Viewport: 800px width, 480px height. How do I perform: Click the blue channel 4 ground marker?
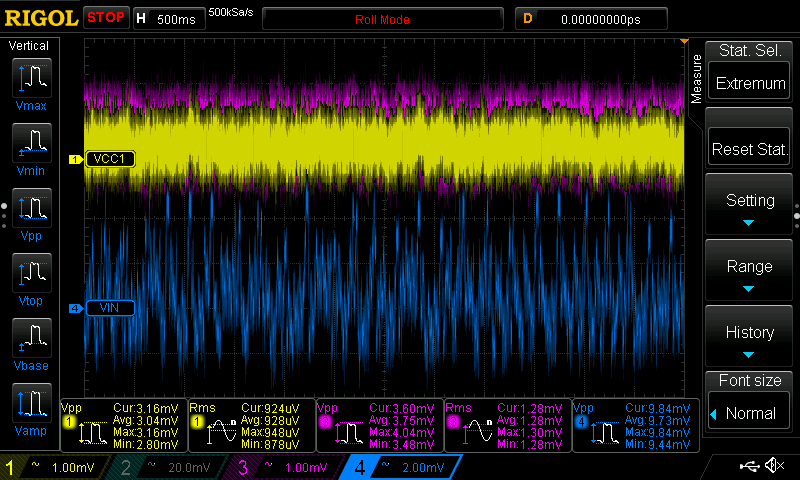point(76,308)
